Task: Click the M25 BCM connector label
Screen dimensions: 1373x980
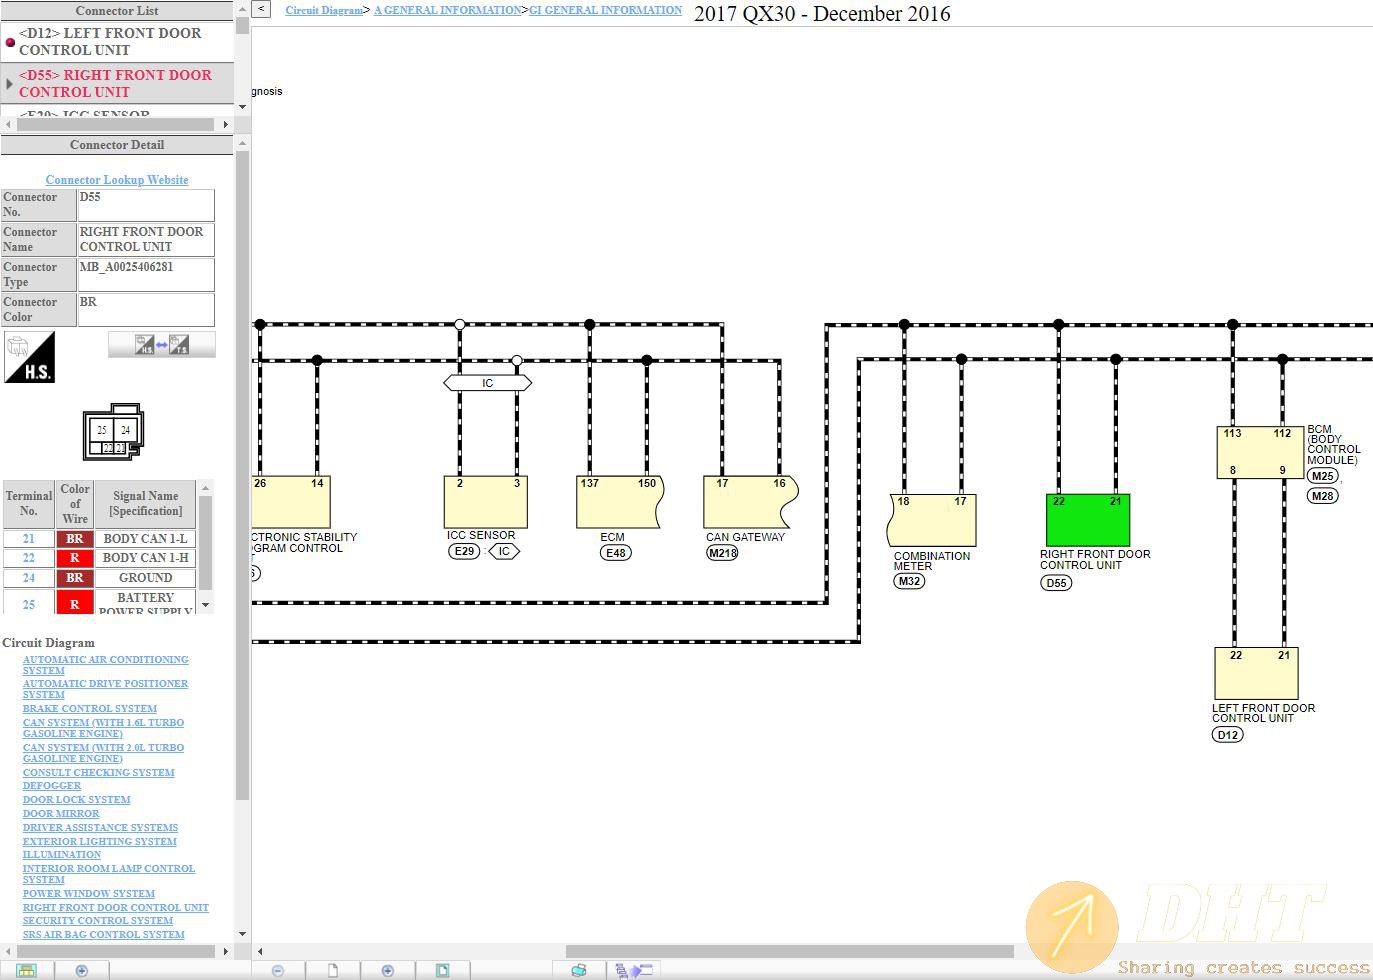Action: click(1323, 476)
